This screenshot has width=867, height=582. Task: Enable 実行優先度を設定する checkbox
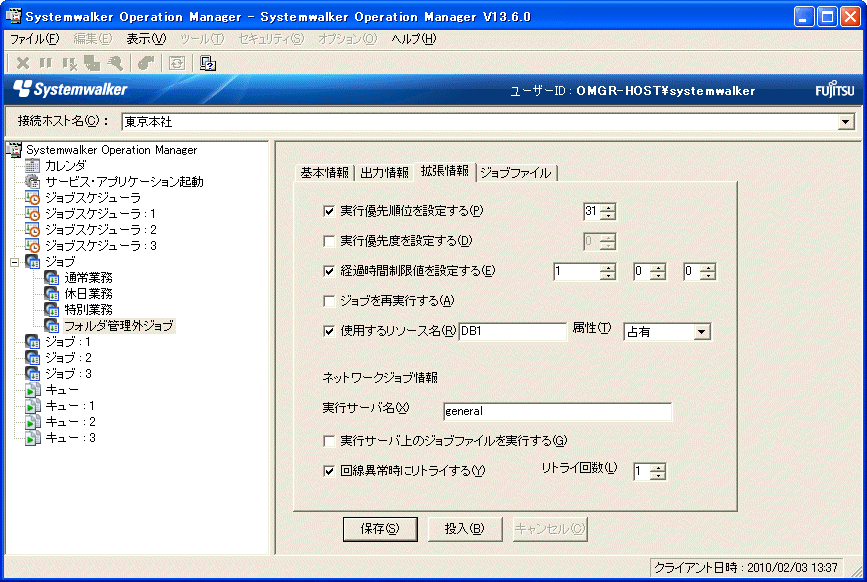click(329, 241)
